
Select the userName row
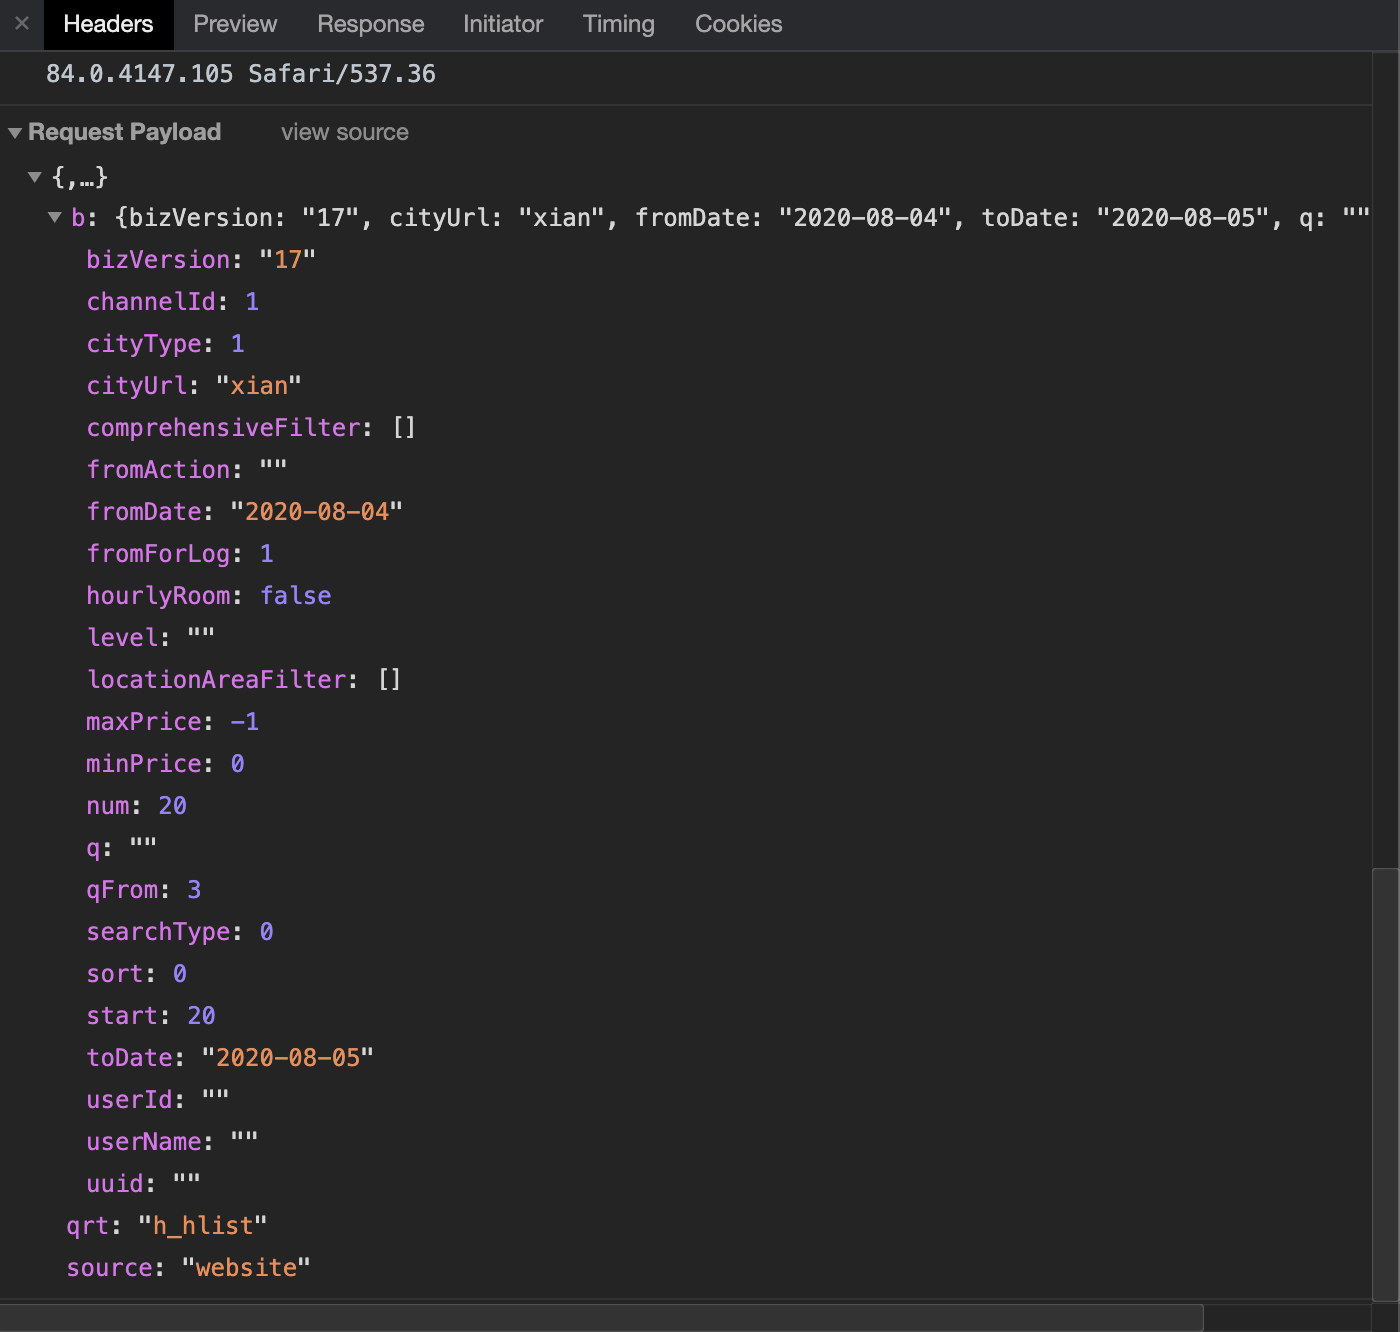pos(172,1142)
